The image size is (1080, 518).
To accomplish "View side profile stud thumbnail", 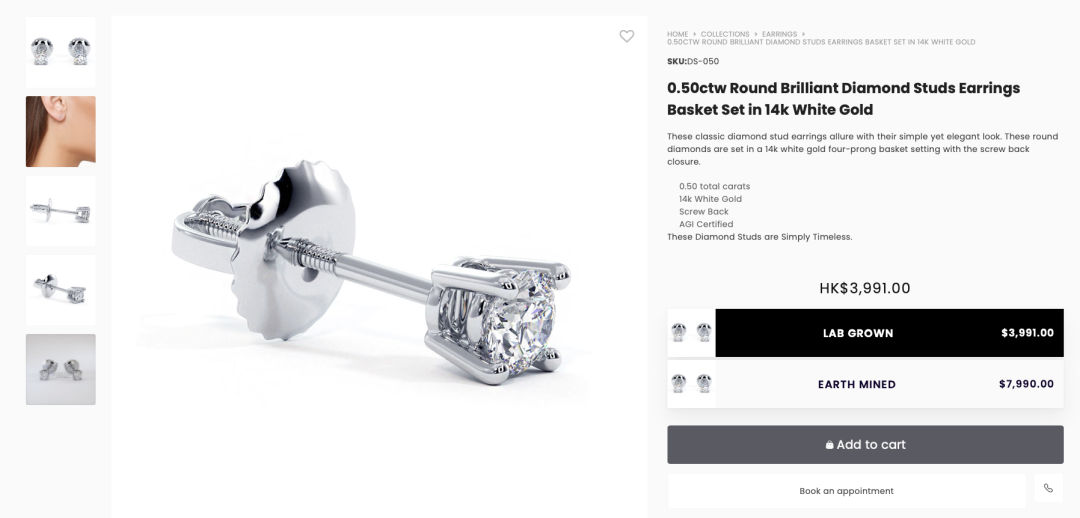I will point(61,211).
